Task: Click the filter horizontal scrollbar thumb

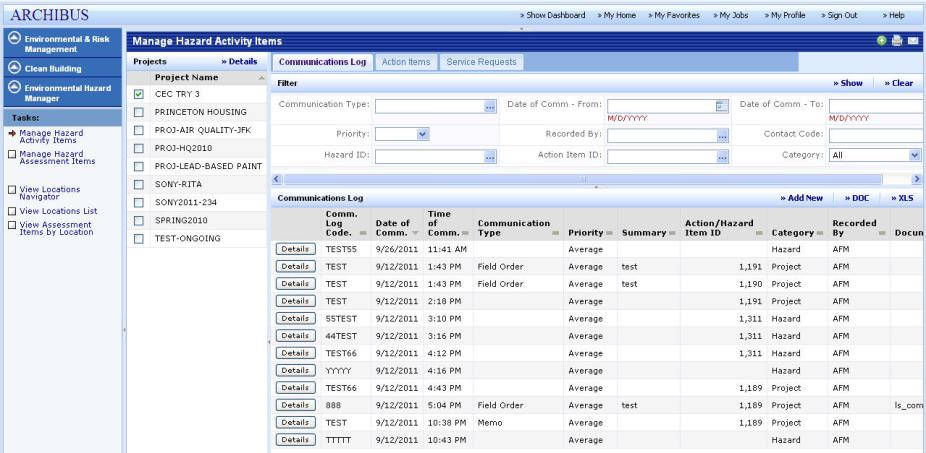Action: [583, 179]
